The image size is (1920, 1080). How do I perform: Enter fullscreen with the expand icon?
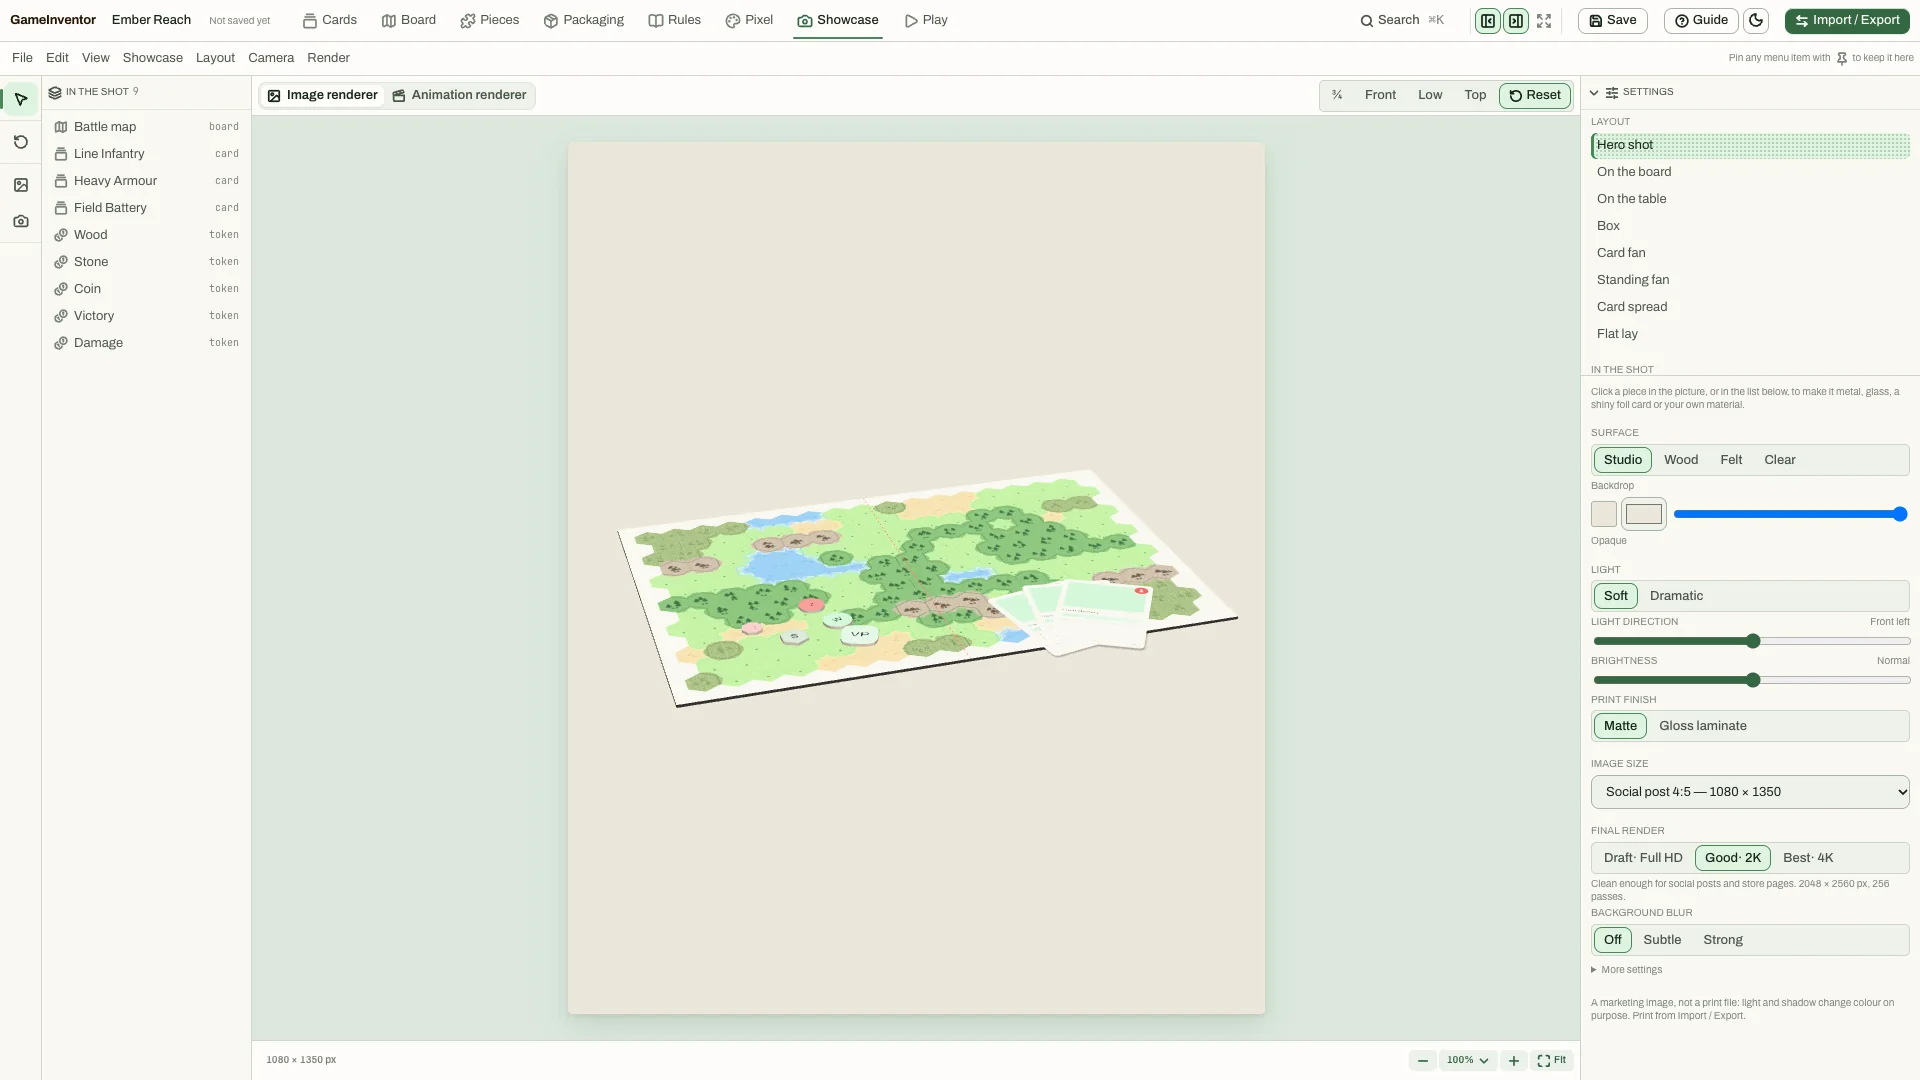pyautogui.click(x=1544, y=21)
